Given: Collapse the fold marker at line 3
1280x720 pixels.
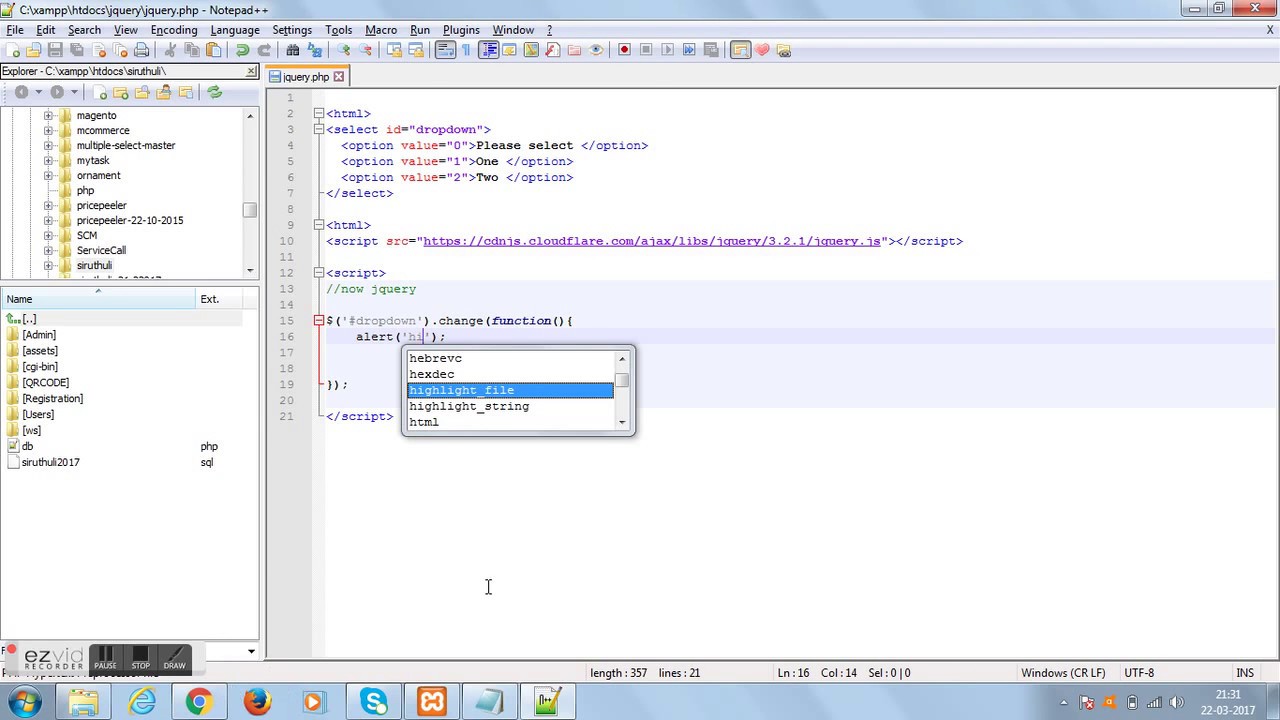Looking at the screenshot, I should [318, 129].
